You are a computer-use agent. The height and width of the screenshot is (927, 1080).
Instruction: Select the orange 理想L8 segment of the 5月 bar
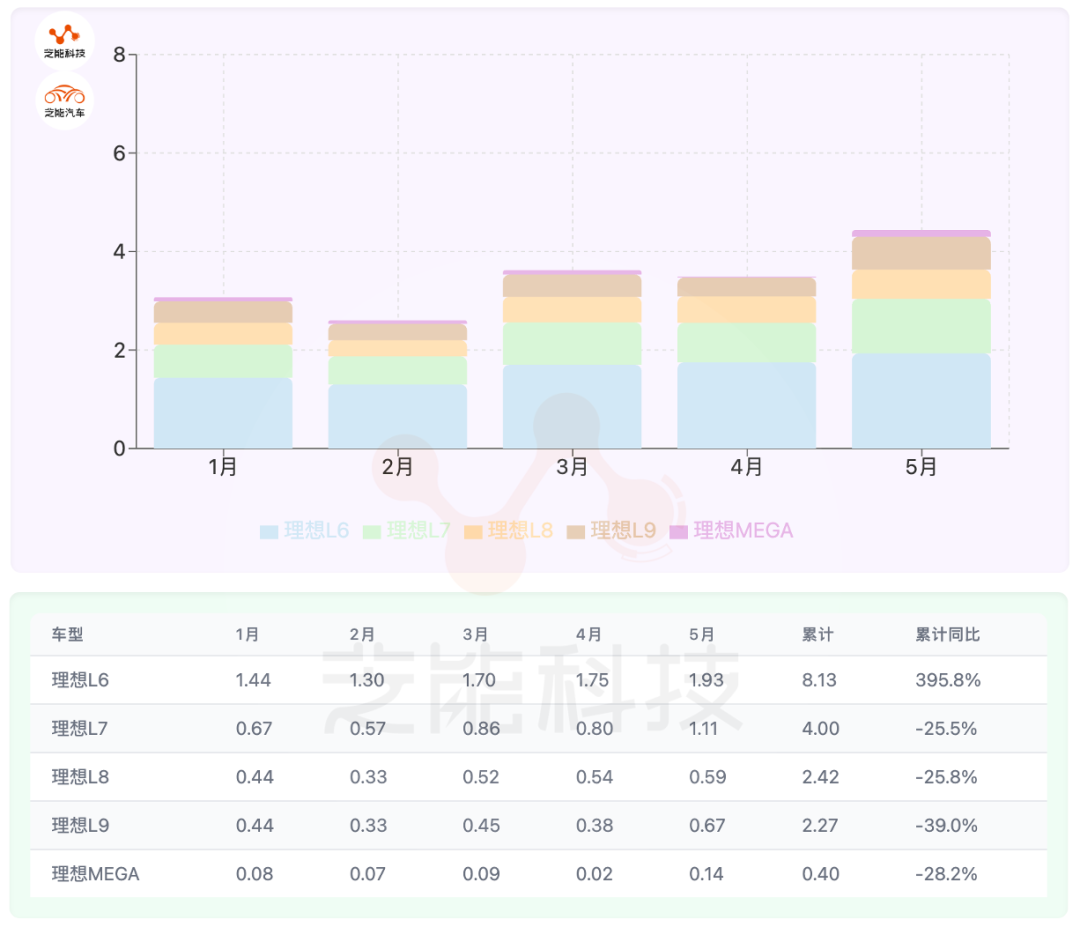[922, 284]
